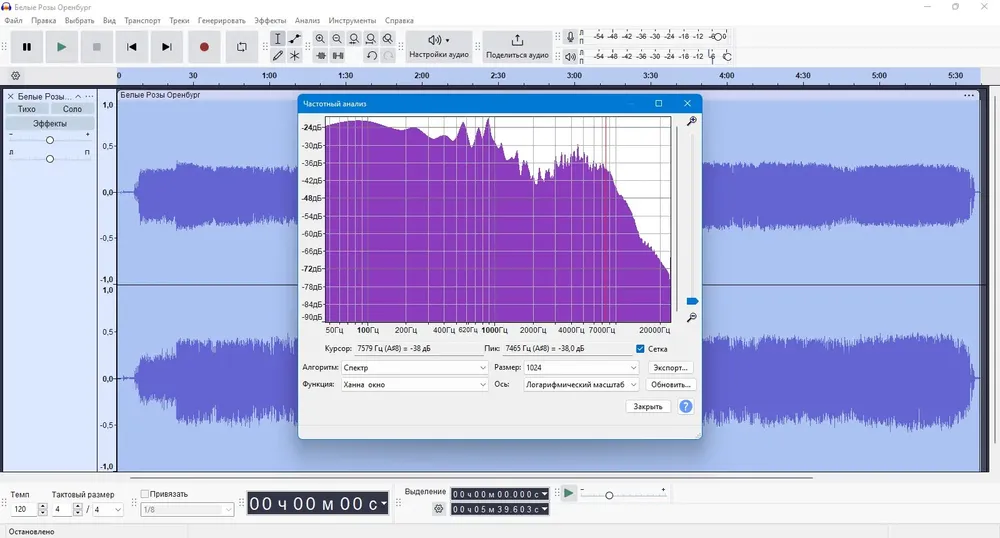
Task: Open the Алгоритм dropdown set to Спектр
Action: pyautogui.click(x=415, y=368)
